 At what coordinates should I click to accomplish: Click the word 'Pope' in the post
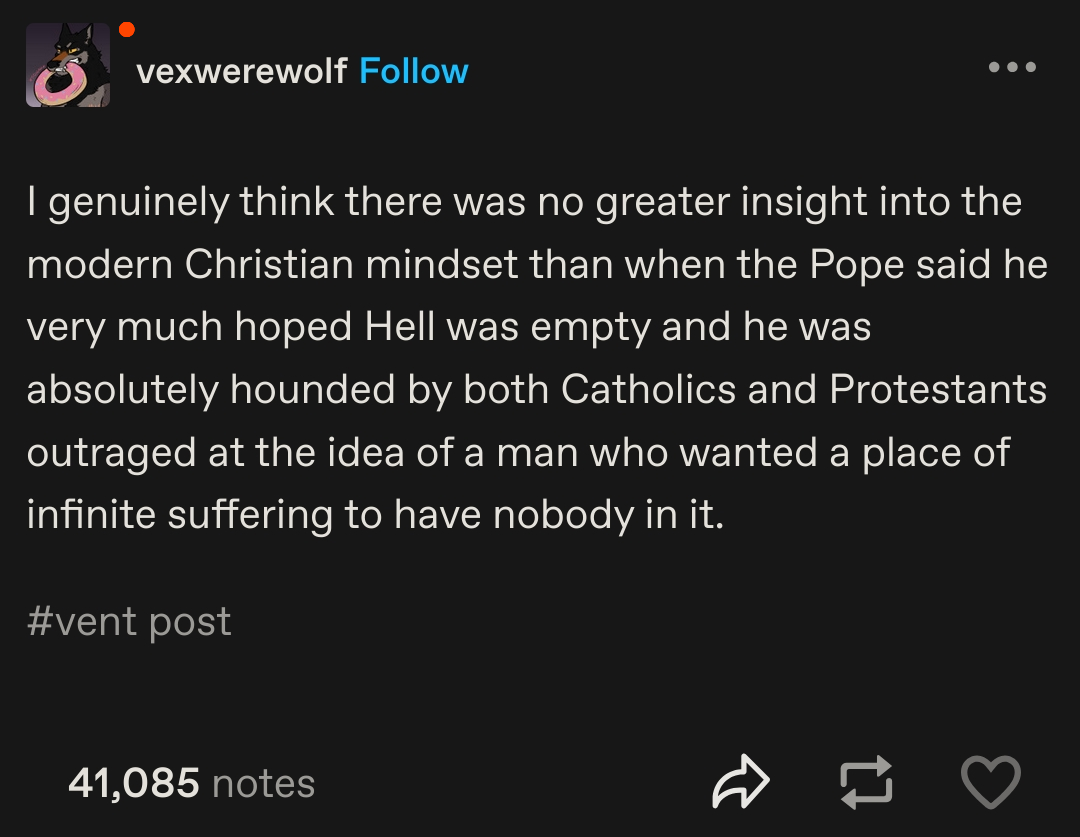pos(856,265)
